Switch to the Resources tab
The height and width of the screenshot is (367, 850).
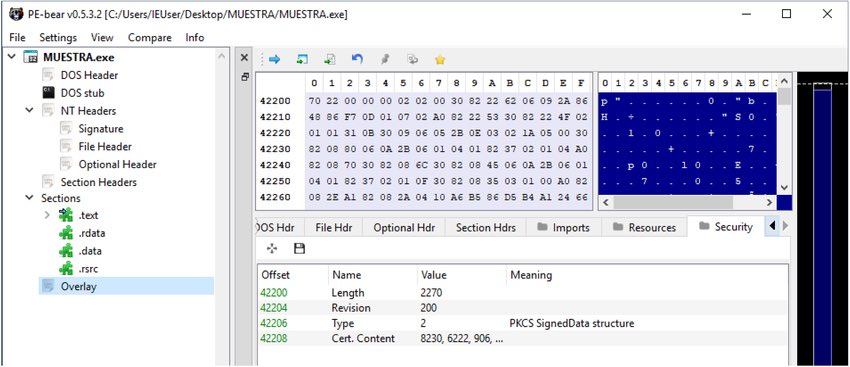(645, 228)
